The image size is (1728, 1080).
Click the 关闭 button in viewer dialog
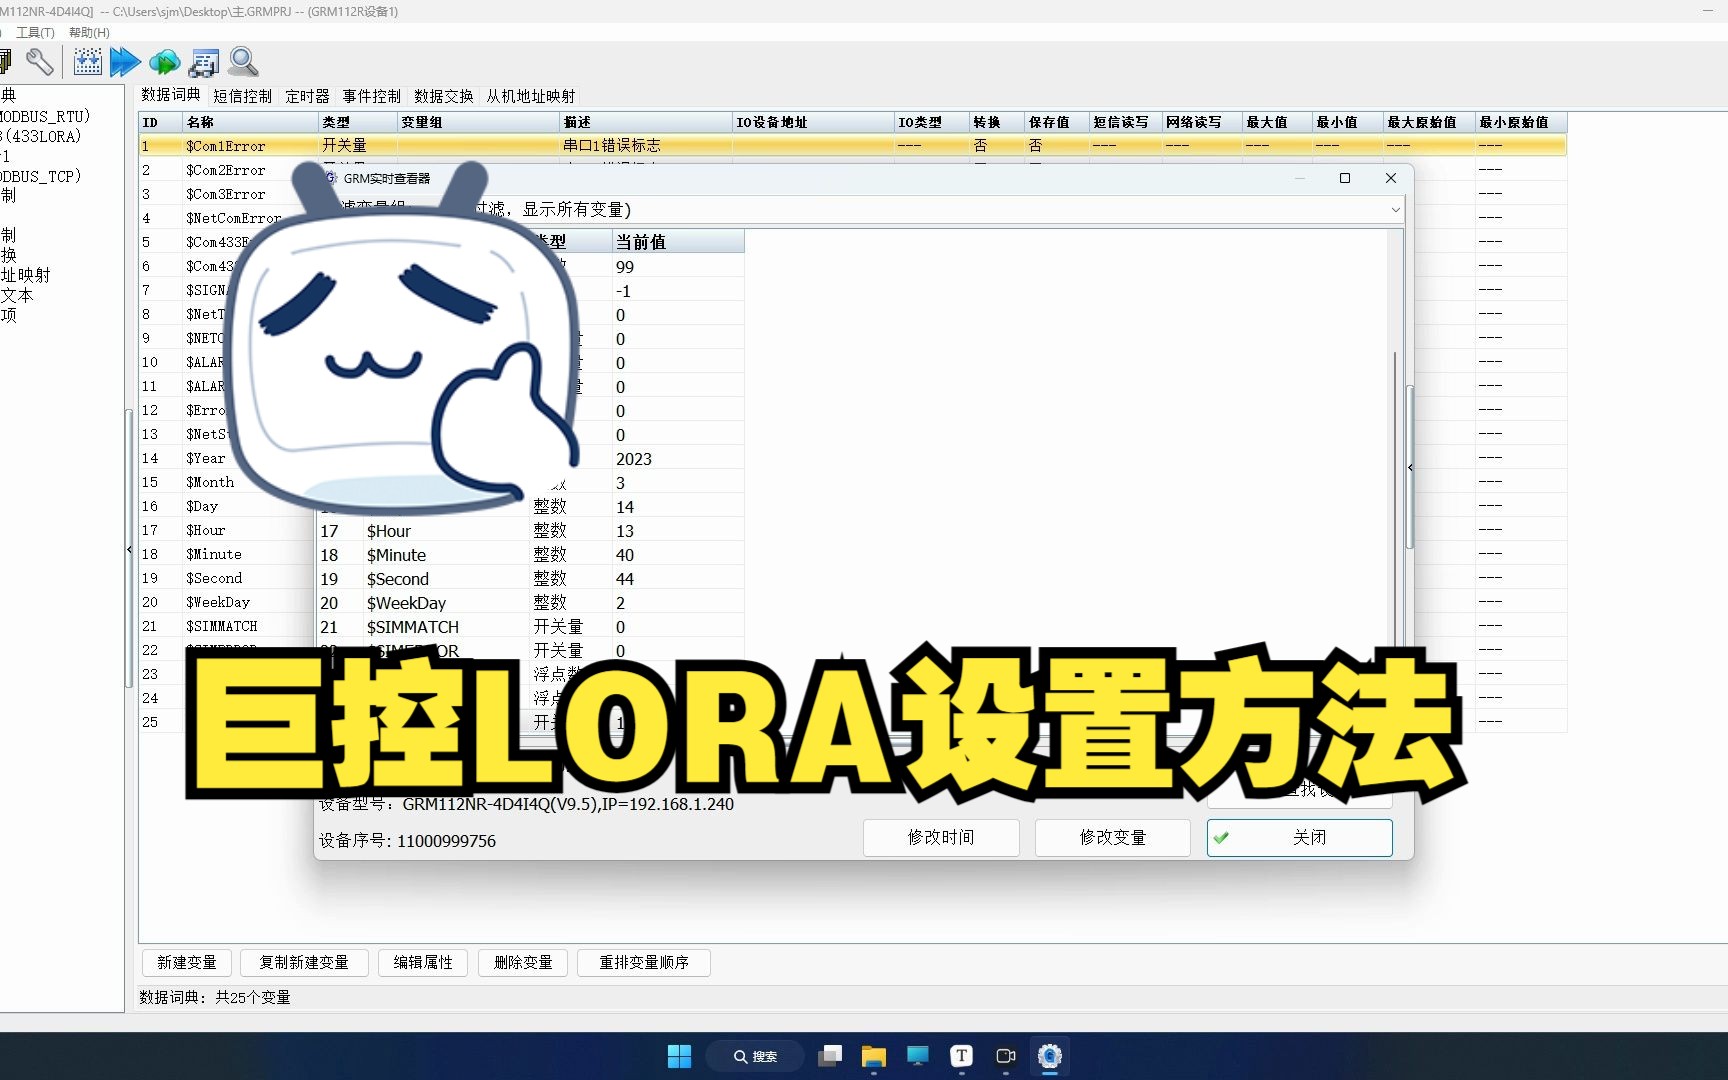pos(1299,838)
